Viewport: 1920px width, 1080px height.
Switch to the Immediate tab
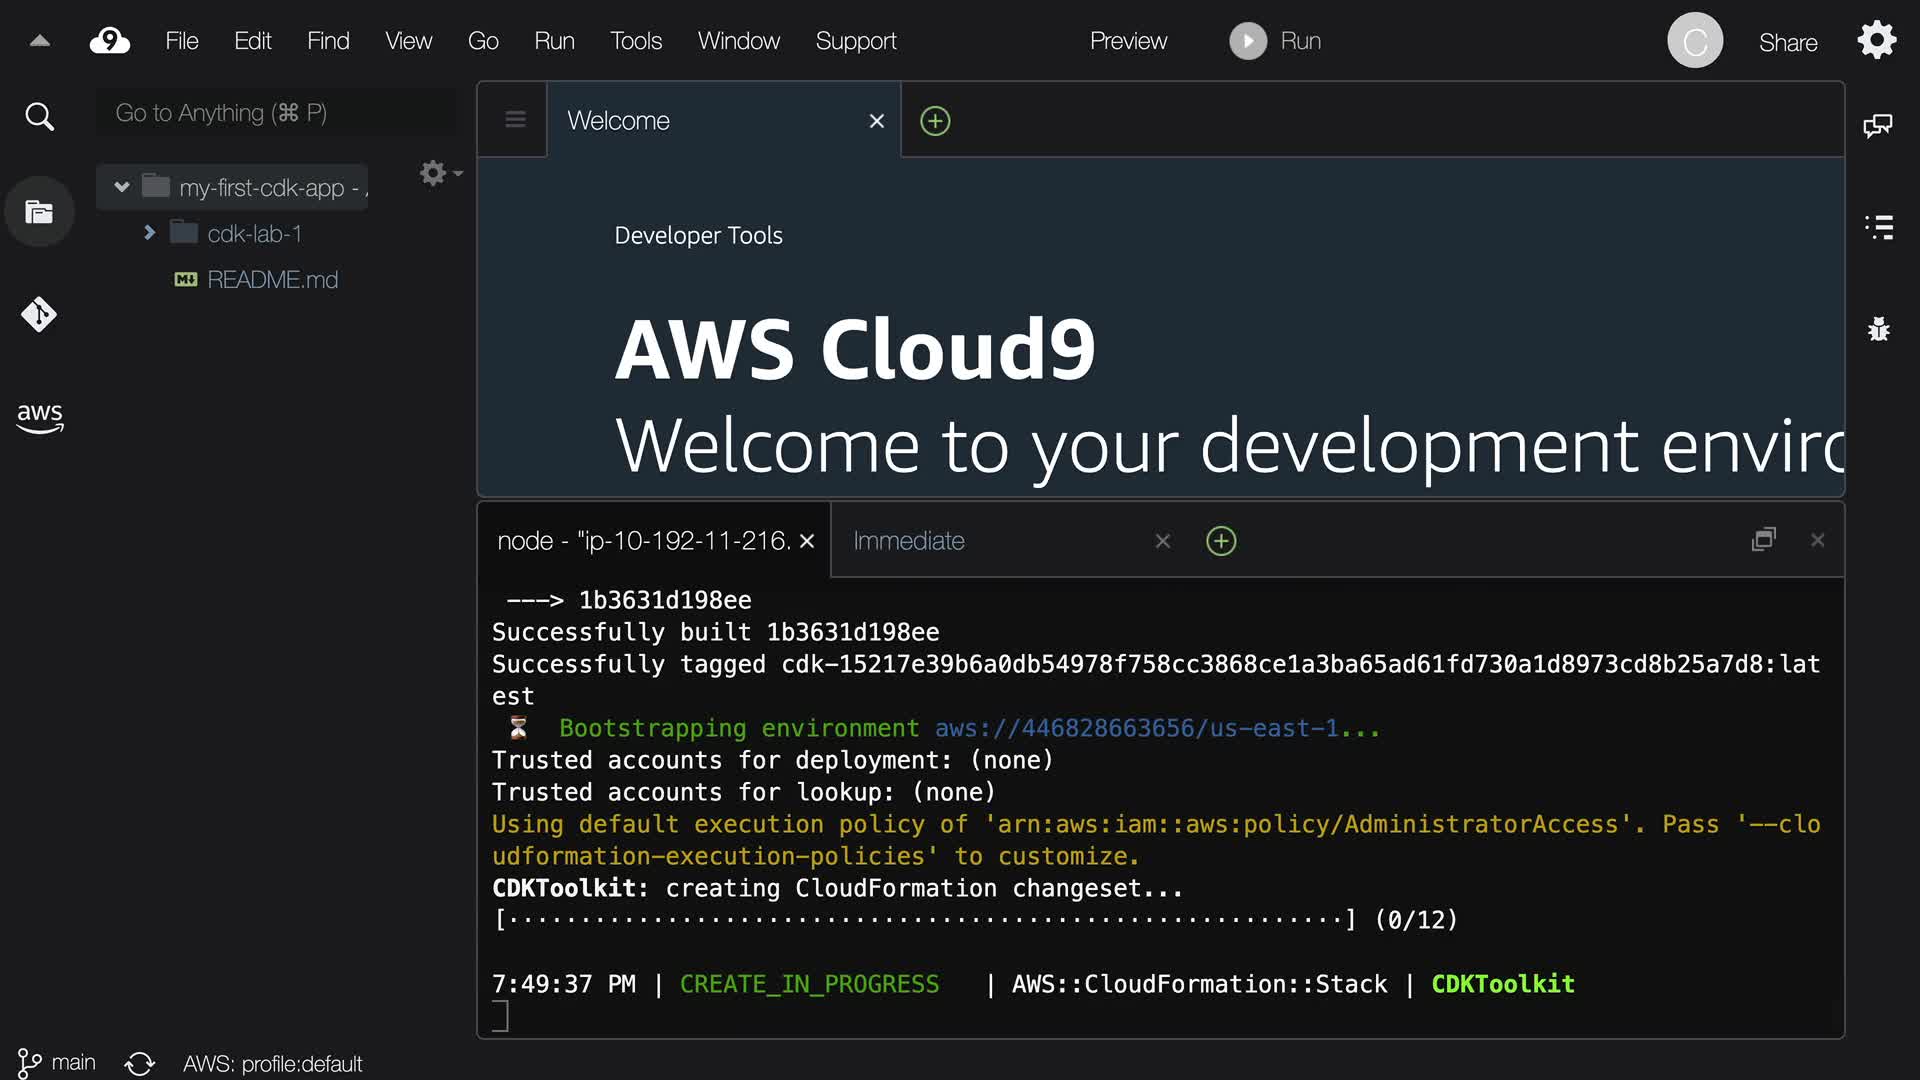tap(908, 541)
